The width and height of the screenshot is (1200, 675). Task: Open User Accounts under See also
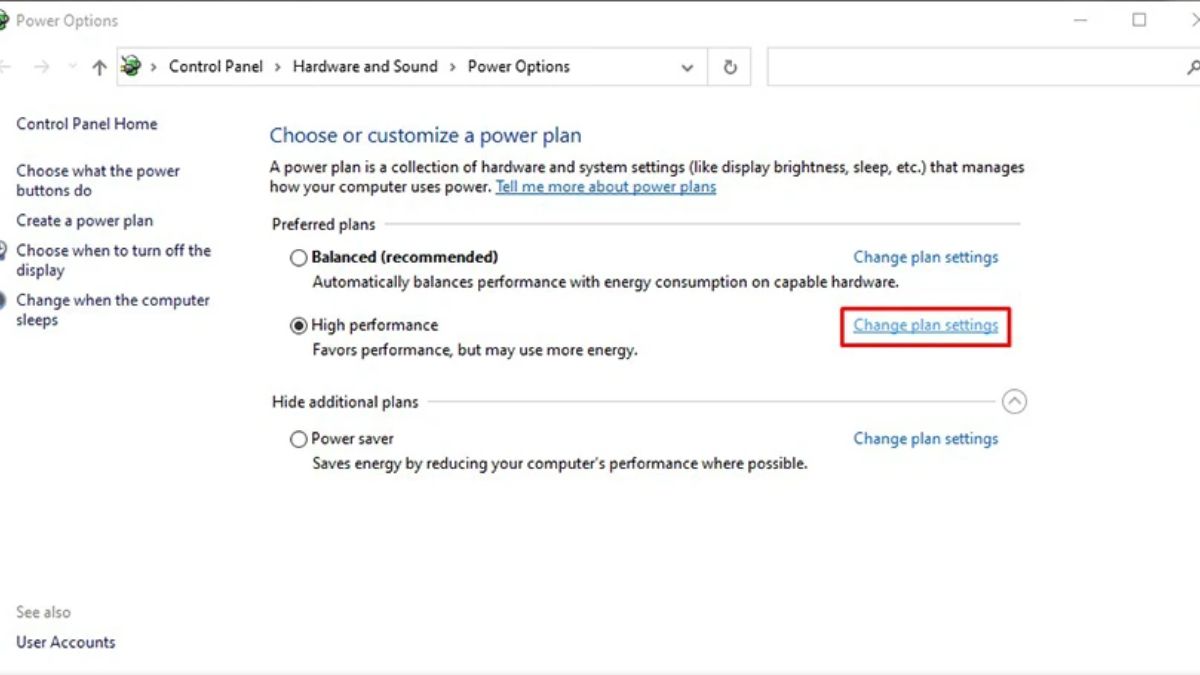(x=66, y=642)
